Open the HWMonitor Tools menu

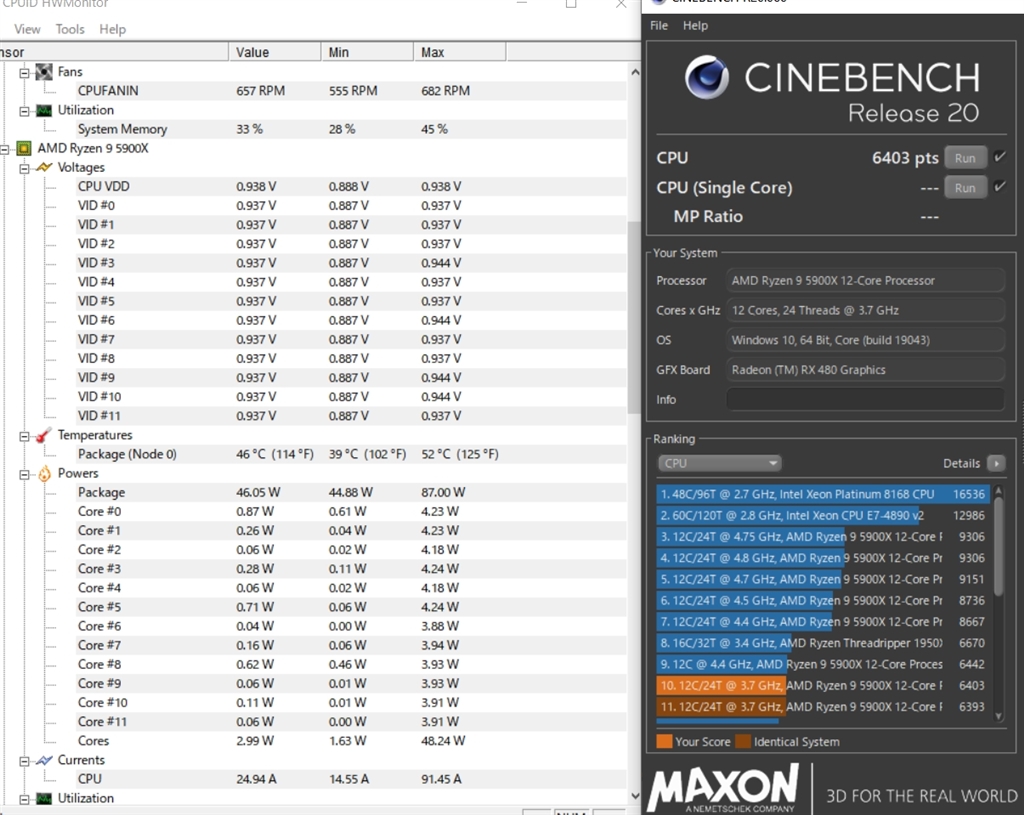point(70,29)
